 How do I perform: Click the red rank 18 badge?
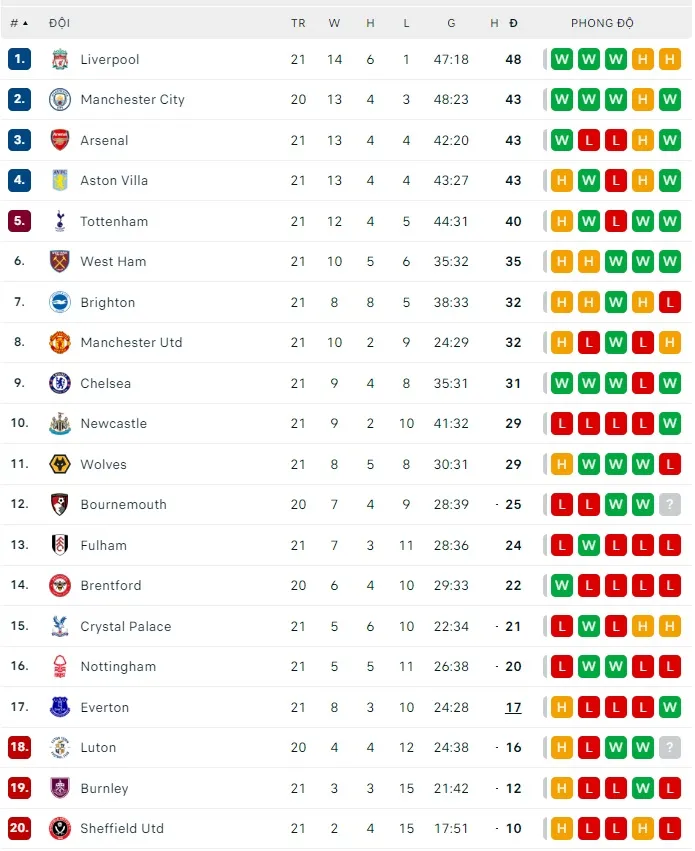click(x=20, y=748)
